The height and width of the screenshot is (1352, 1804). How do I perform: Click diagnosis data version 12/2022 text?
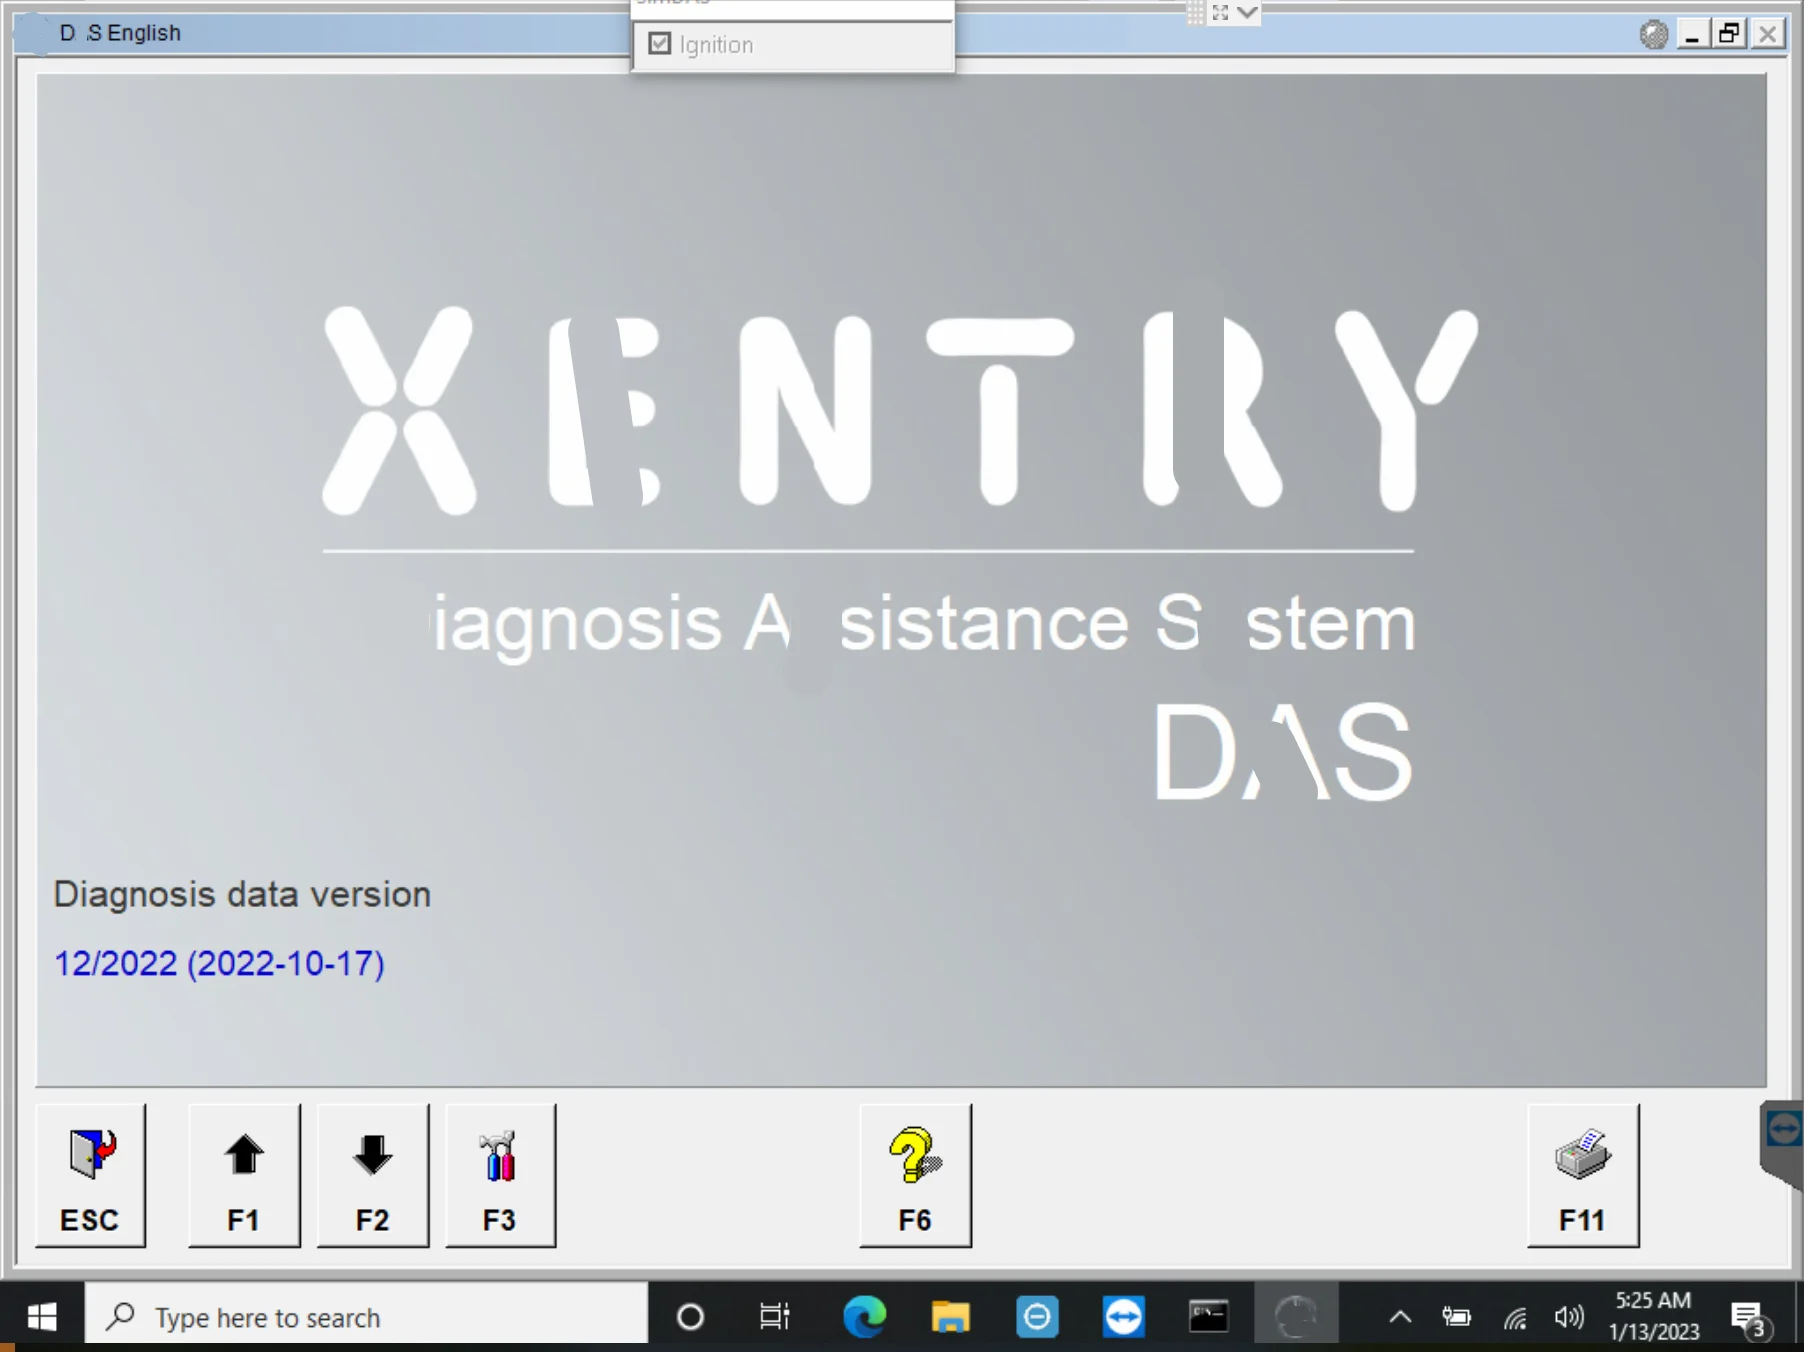coord(219,963)
